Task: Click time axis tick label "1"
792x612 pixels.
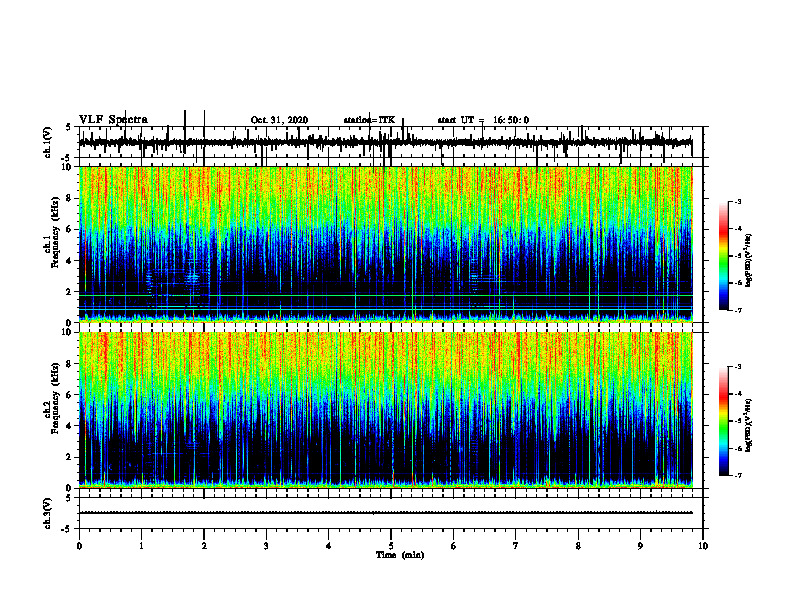Action: pyautogui.click(x=141, y=546)
